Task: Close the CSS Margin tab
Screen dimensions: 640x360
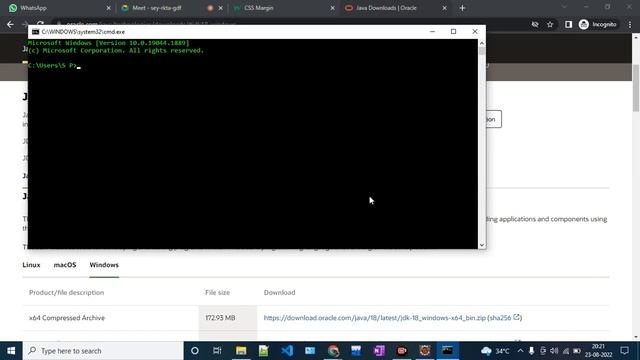Action: 332,8
